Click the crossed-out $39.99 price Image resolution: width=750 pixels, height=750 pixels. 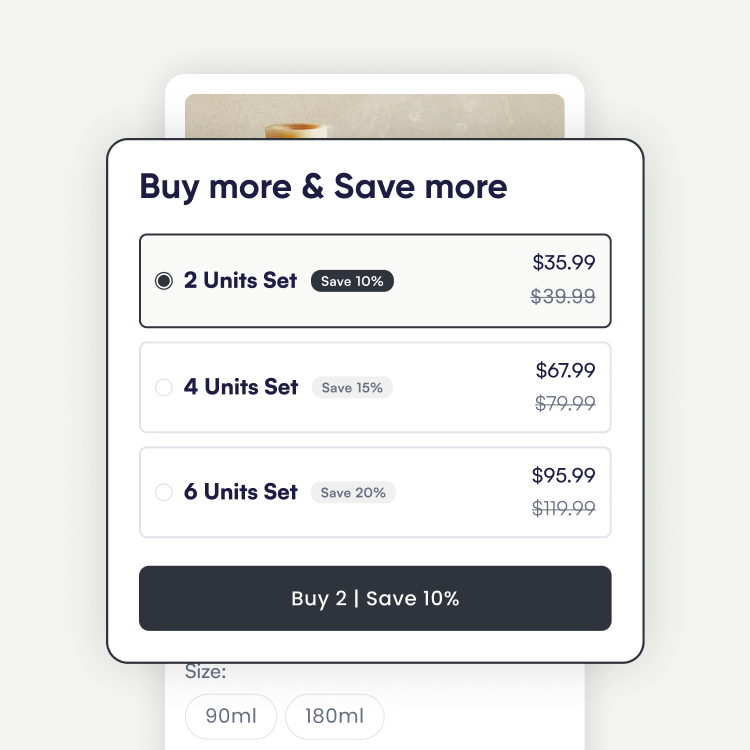pos(563,296)
